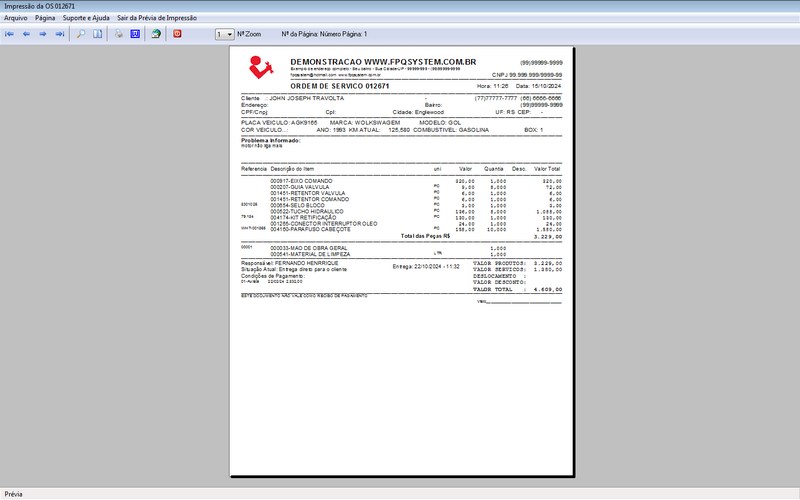This screenshot has height=500, width=800.
Task: Click the red company logo on the document
Action: 260,67
